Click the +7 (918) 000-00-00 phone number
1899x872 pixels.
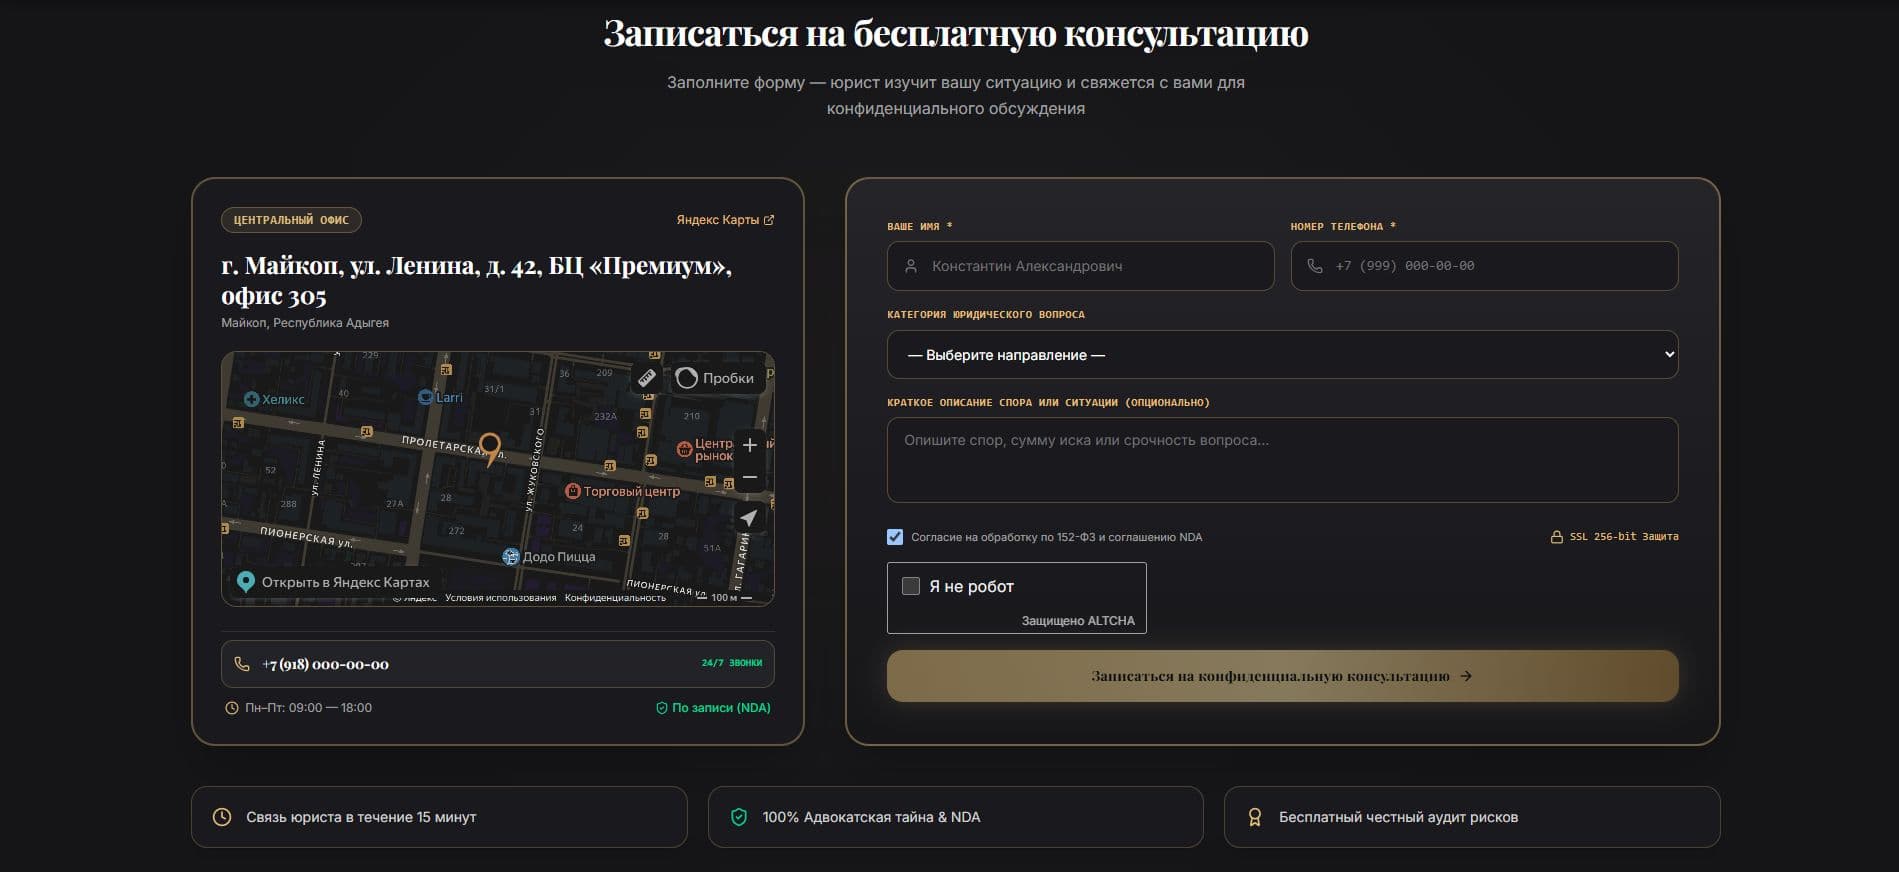pos(325,664)
